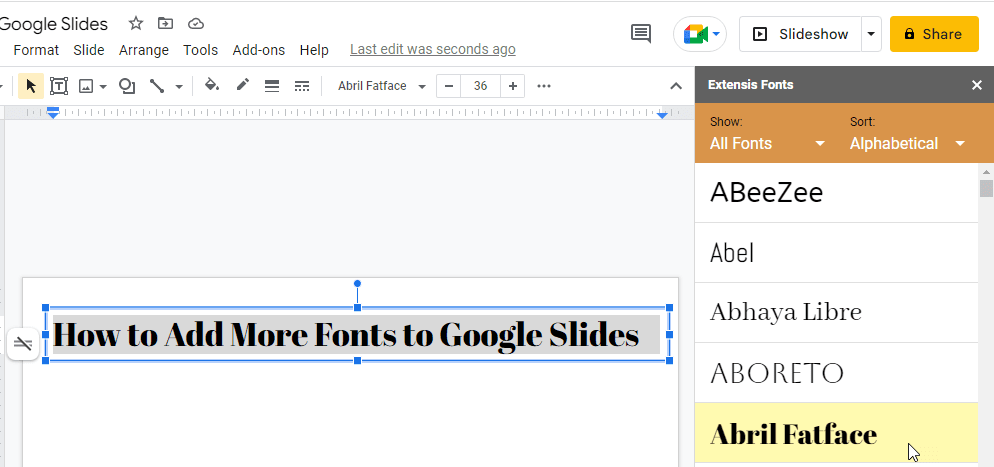Image resolution: width=994 pixels, height=467 pixels.
Task: Apply the Aboreto font
Action: pyautogui.click(x=836, y=373)
